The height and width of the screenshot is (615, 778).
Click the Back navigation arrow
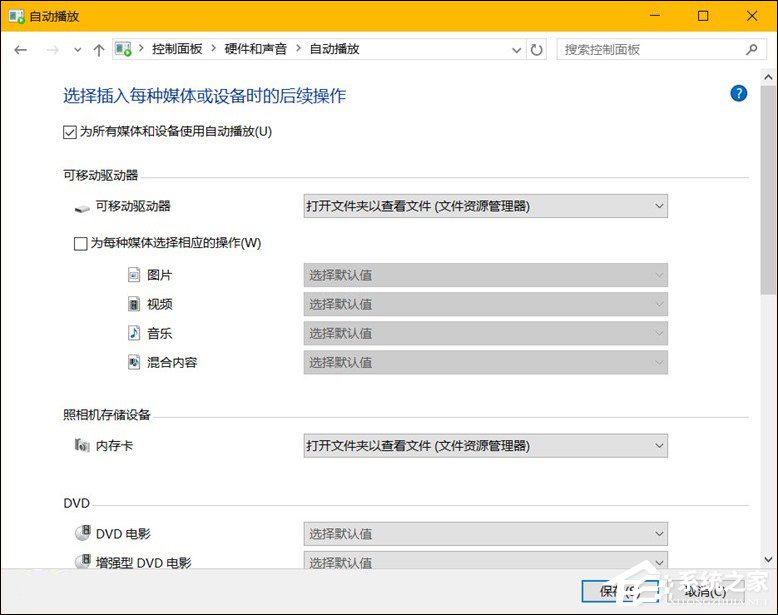[21, 49]
